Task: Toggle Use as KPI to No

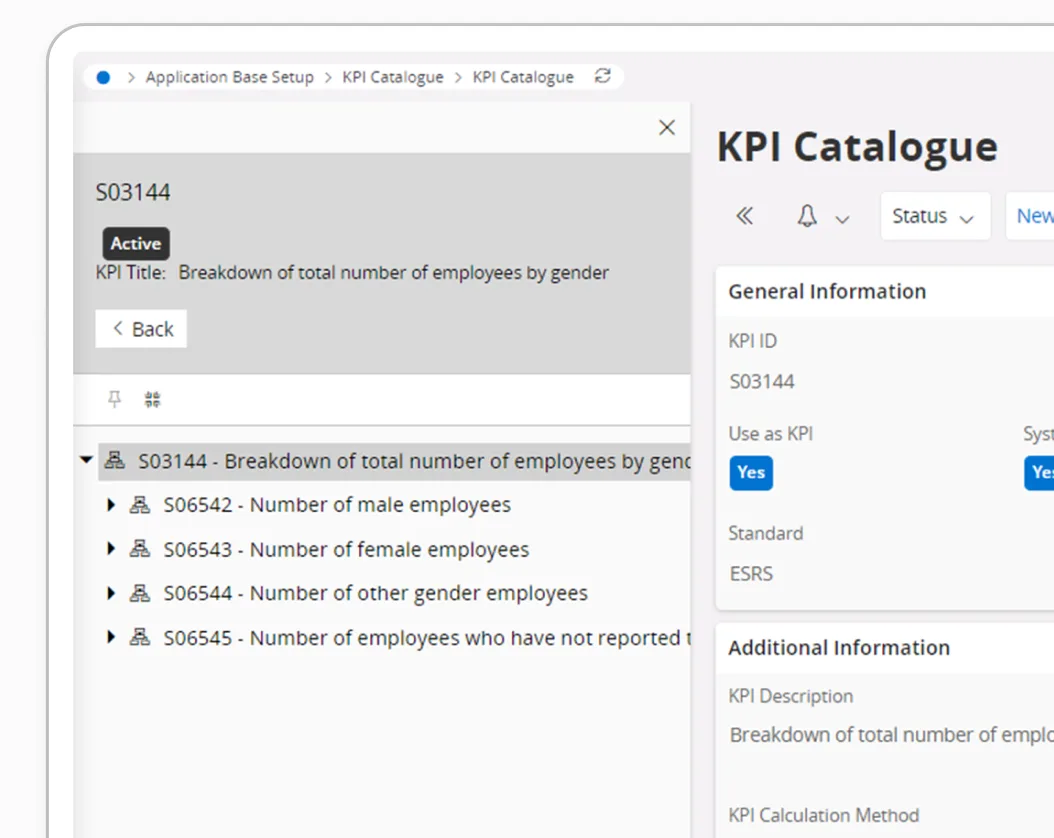Action: (x=751, y=472)
